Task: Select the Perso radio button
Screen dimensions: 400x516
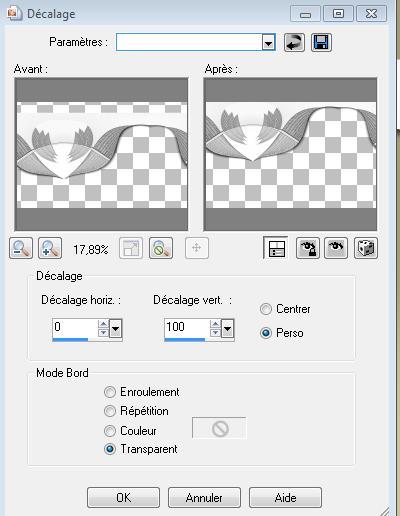Action: [266, 333]
